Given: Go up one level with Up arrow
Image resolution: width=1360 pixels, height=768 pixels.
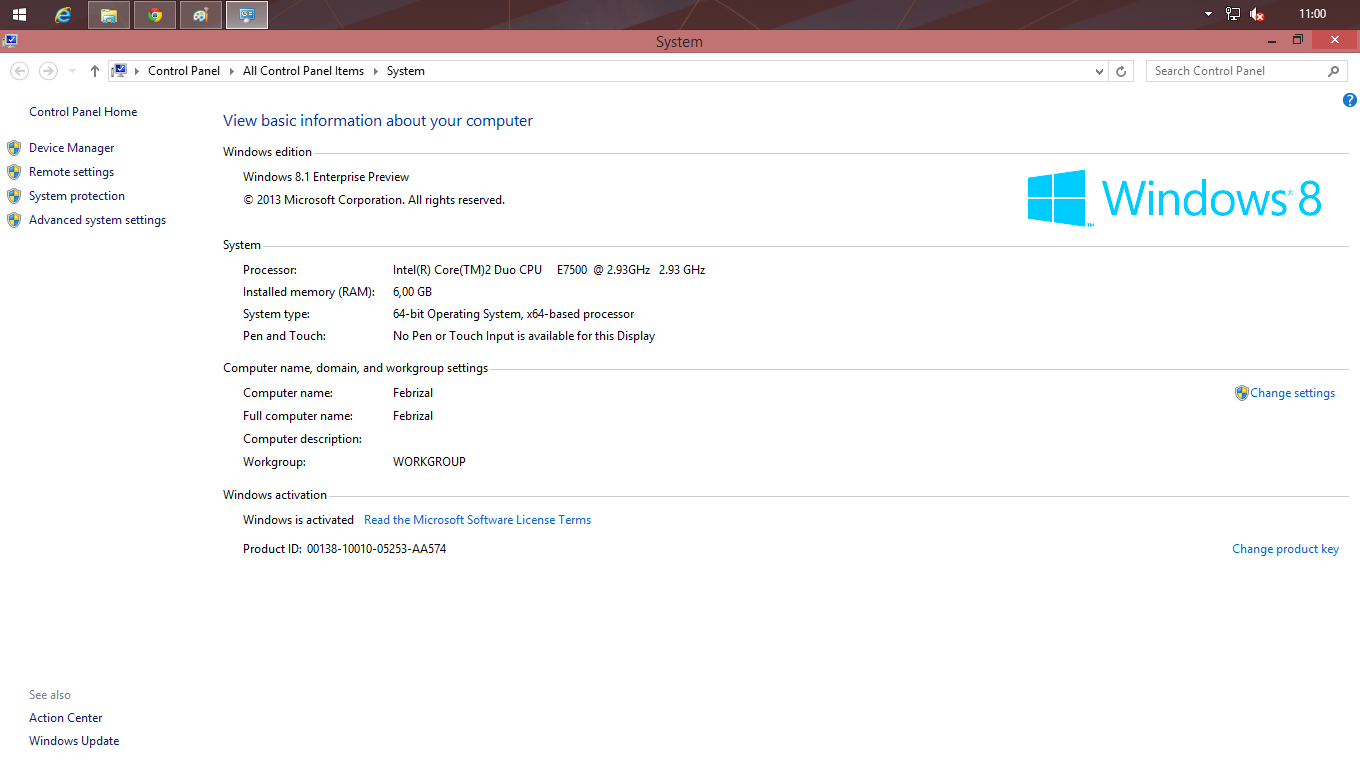Looking at the screenshot, I should [x=95, y=71].
